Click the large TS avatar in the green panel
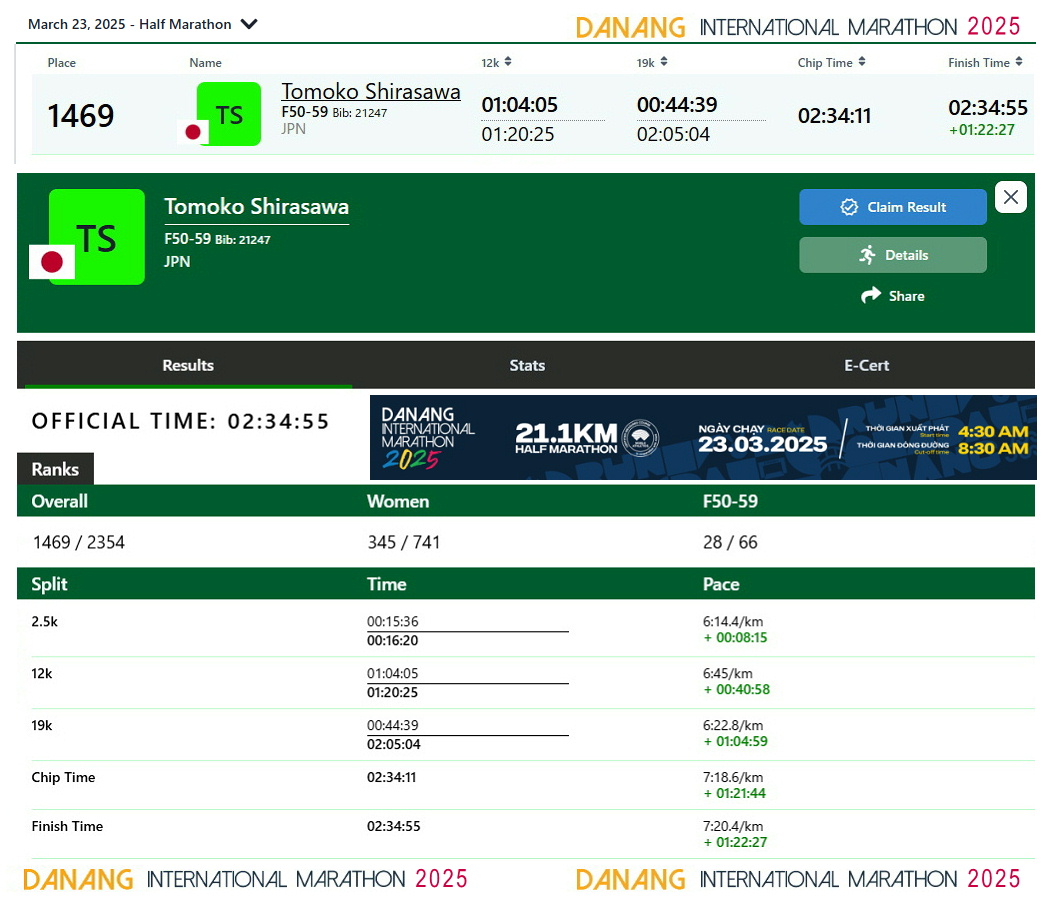 [96, 237]
